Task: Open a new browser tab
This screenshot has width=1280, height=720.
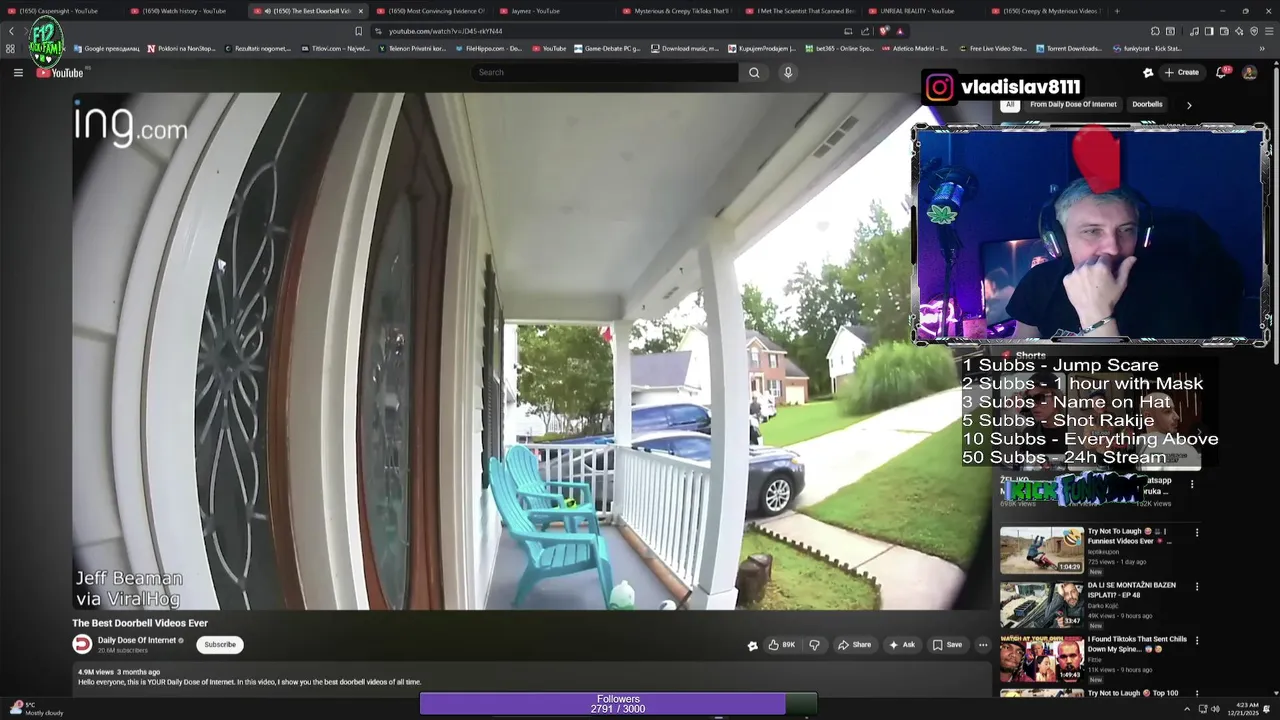Action: click(1117, 11)
